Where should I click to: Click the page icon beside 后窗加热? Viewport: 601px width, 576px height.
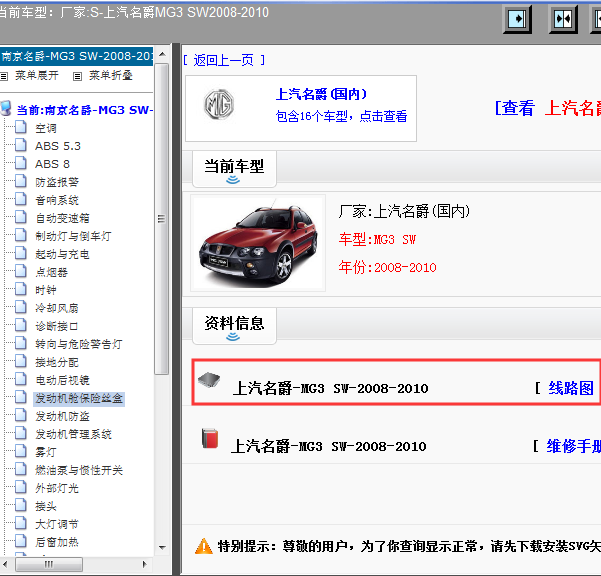tap(21, 541)
